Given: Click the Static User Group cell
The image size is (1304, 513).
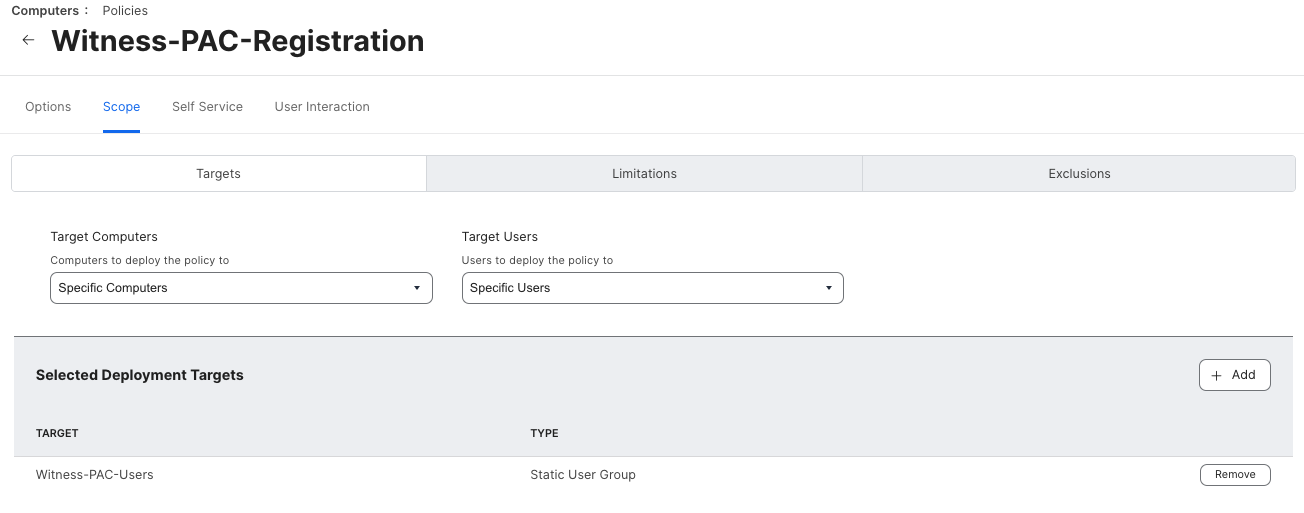Looking at the screenshot, I should point(583,474).
